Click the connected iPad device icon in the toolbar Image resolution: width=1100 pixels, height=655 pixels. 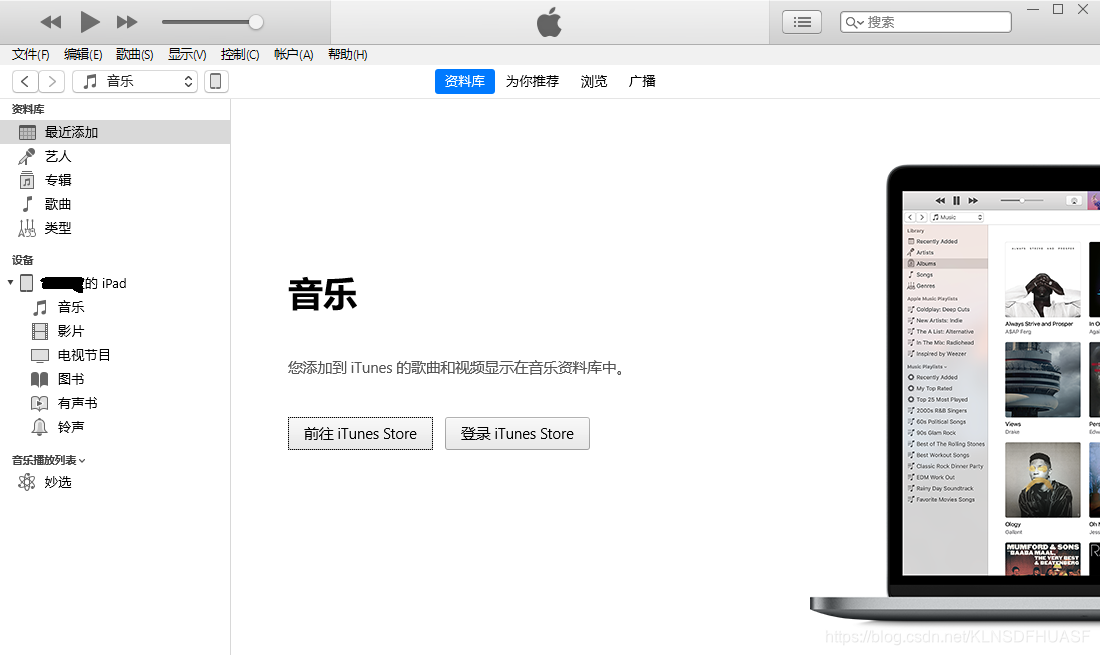(216, 81)
